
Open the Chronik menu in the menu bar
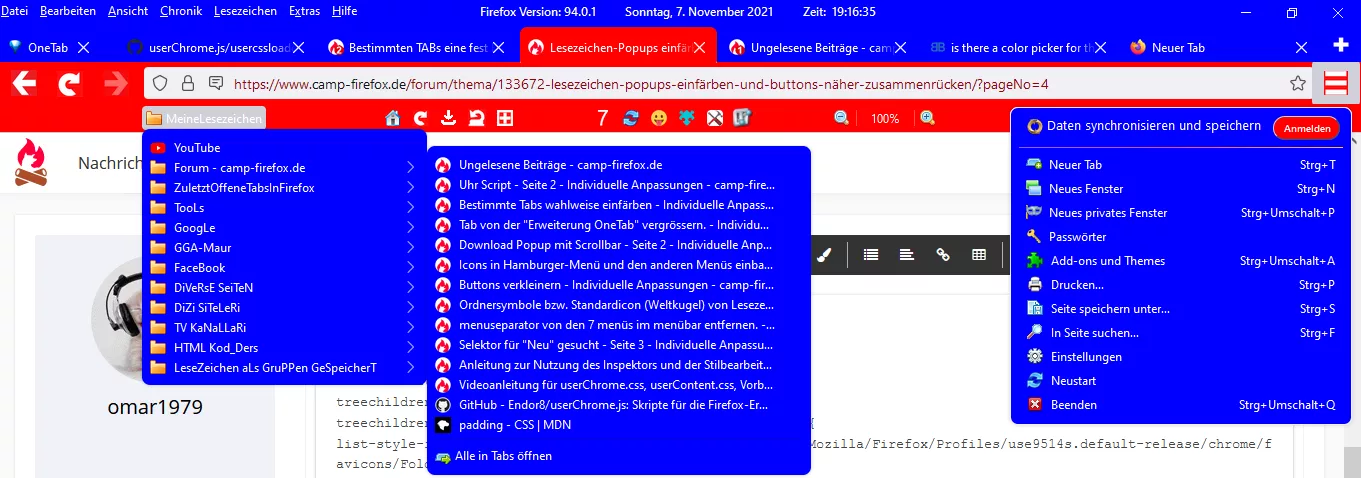(x=180, y=11)
